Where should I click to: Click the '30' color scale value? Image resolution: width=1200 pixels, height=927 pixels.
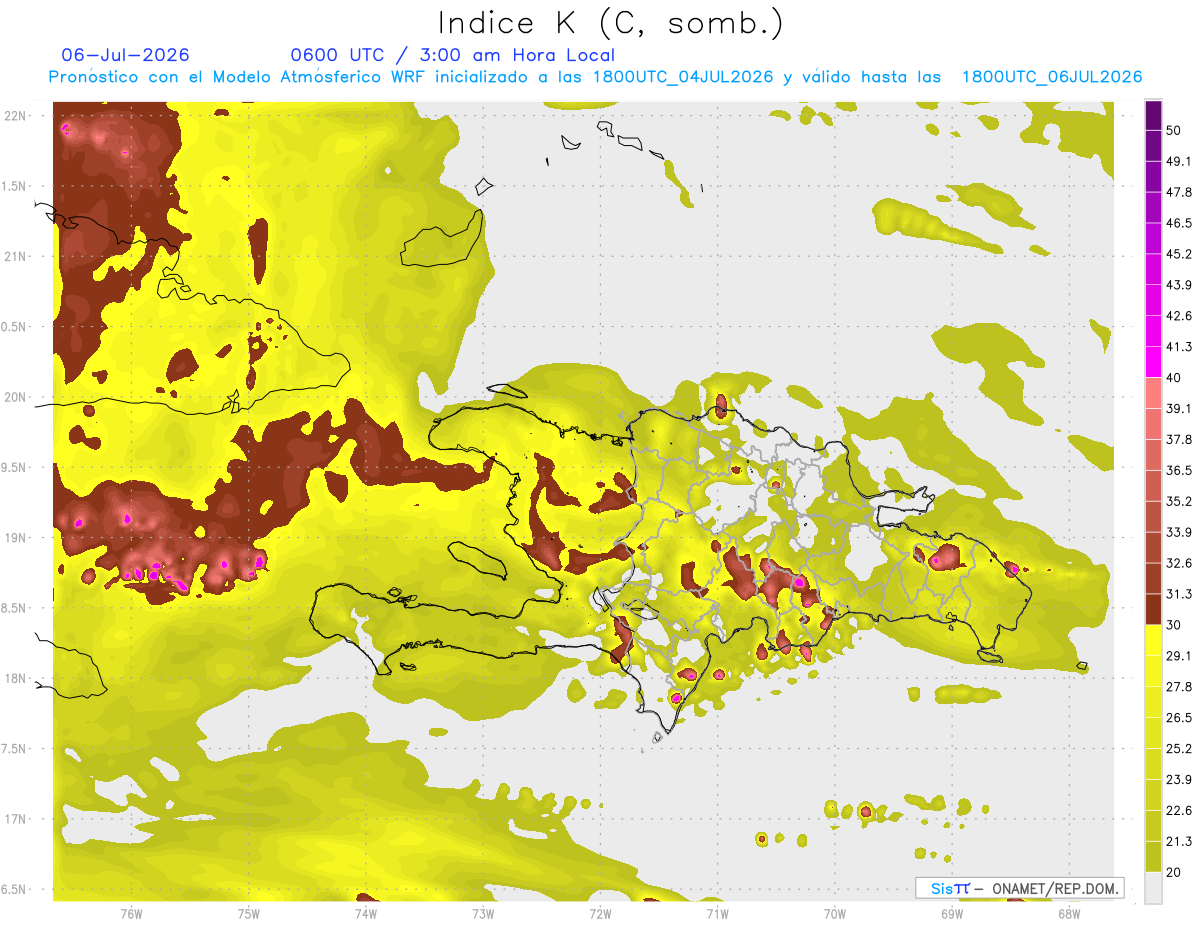(x=1174, y=625)
